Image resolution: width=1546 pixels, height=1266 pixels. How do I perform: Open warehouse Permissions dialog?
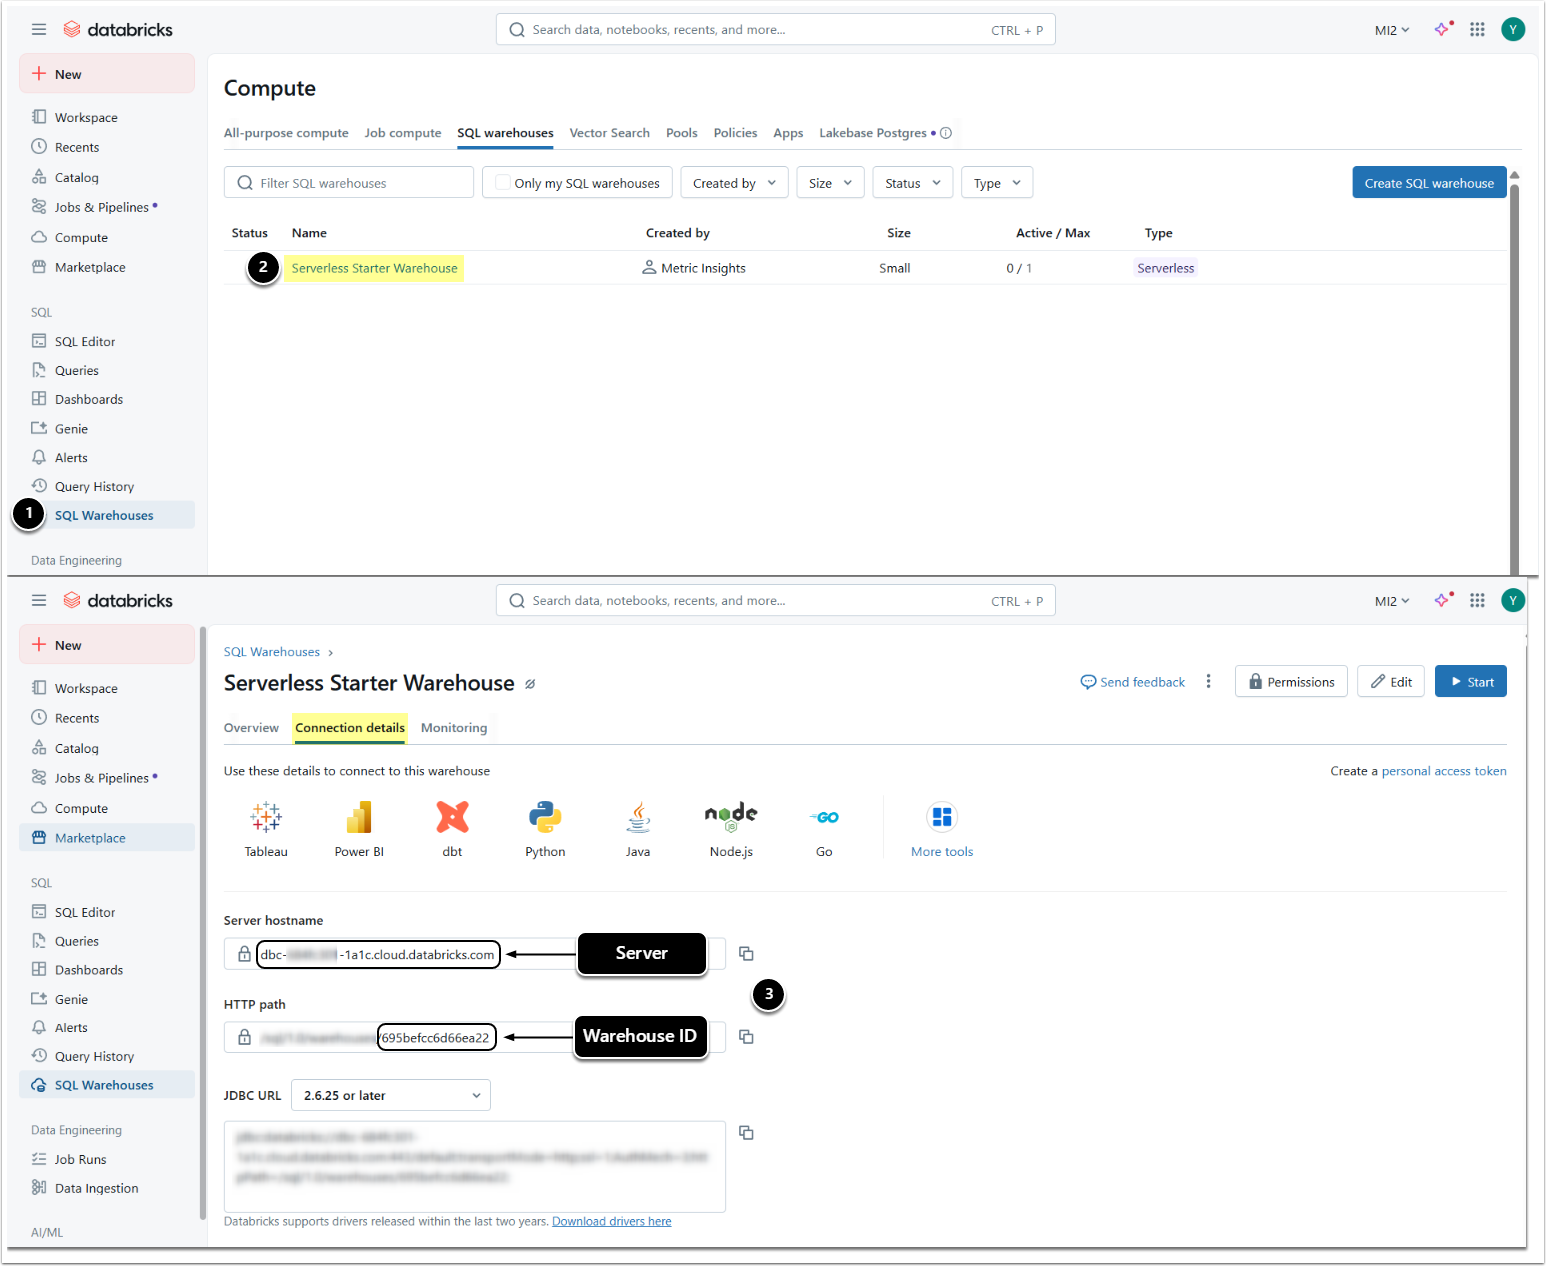pos(1291,681)
